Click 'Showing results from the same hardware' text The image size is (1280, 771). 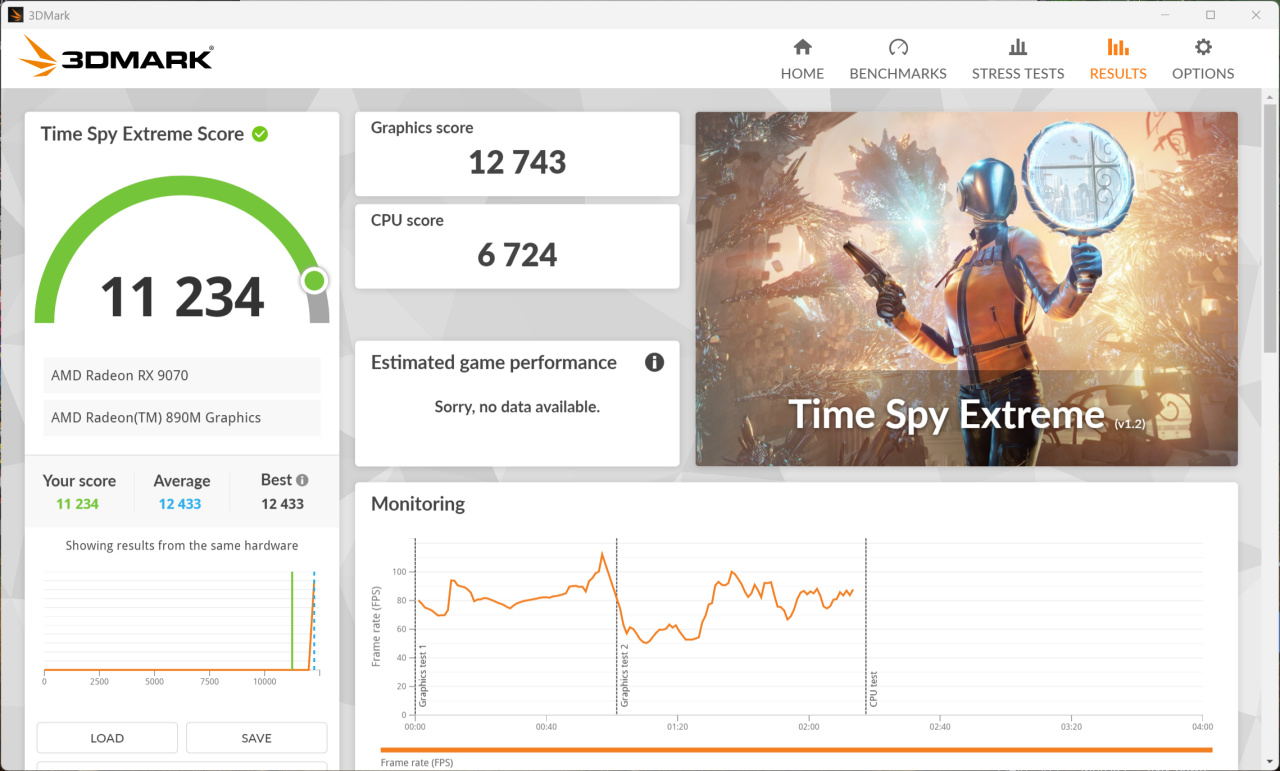[x=182, y=546]
